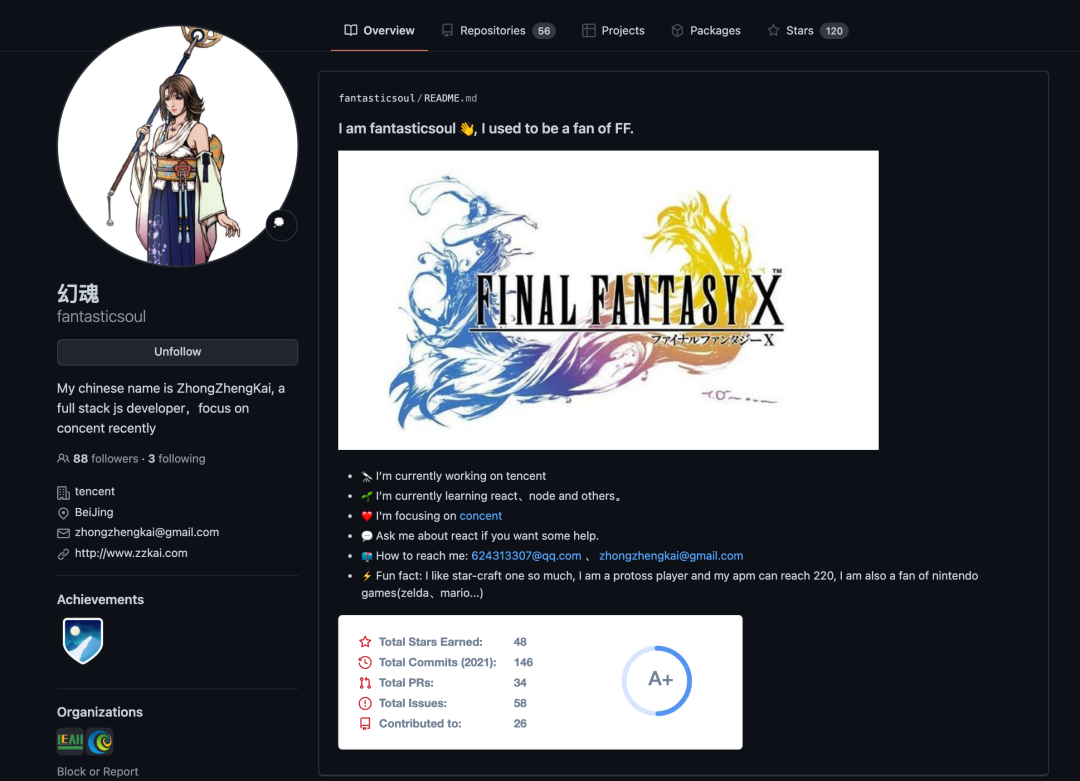Click the Unfollow button
Viewport: 1080px width, 781px height.
[x=178, y=352]
